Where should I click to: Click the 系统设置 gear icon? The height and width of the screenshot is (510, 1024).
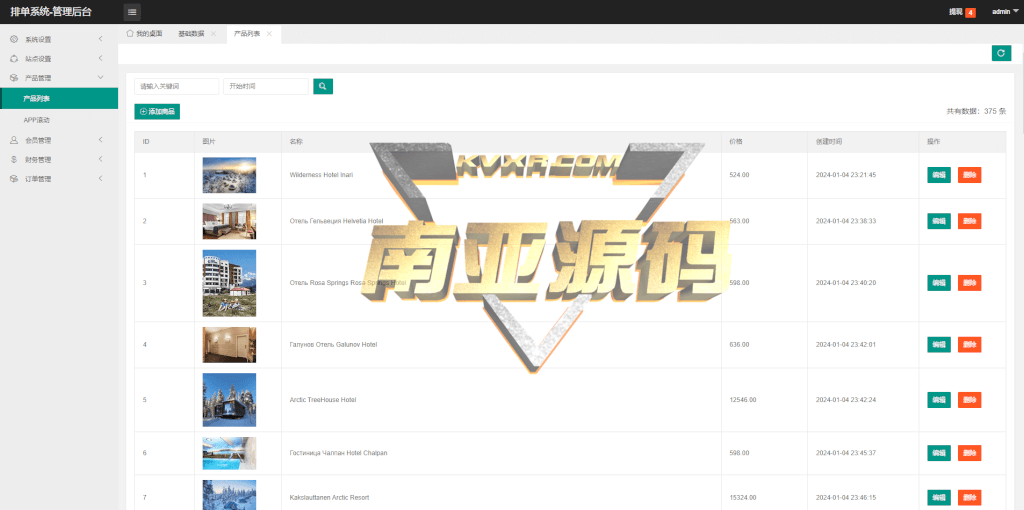(14, 39)
